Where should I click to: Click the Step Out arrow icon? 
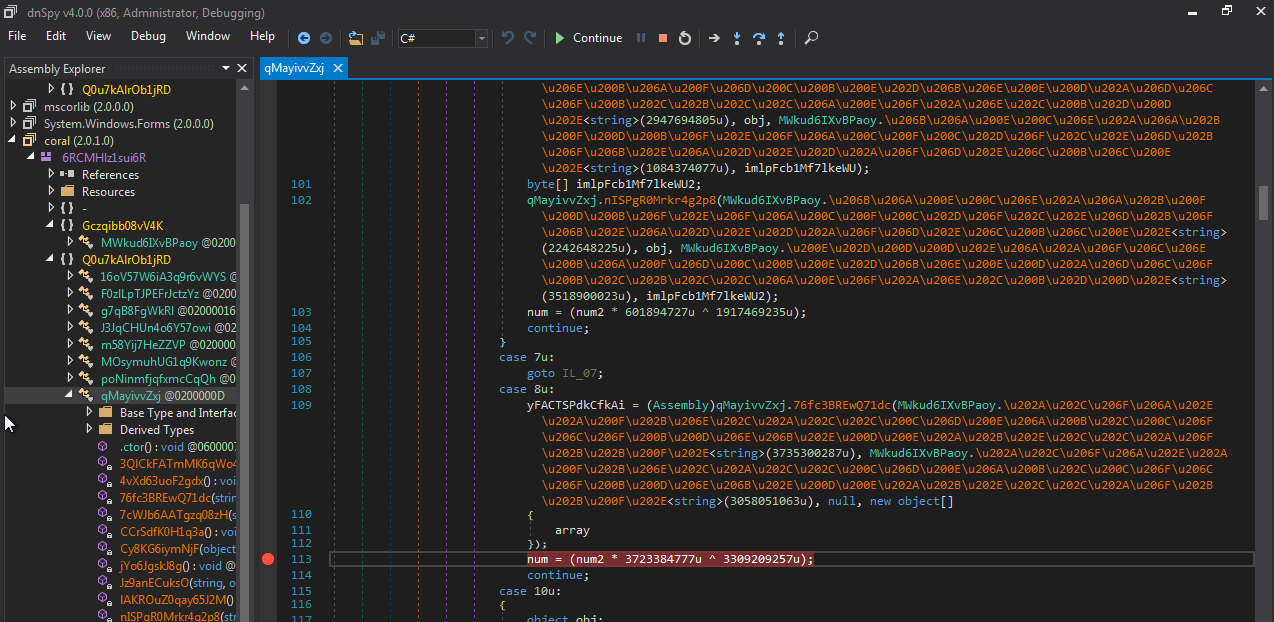point(780,38)
